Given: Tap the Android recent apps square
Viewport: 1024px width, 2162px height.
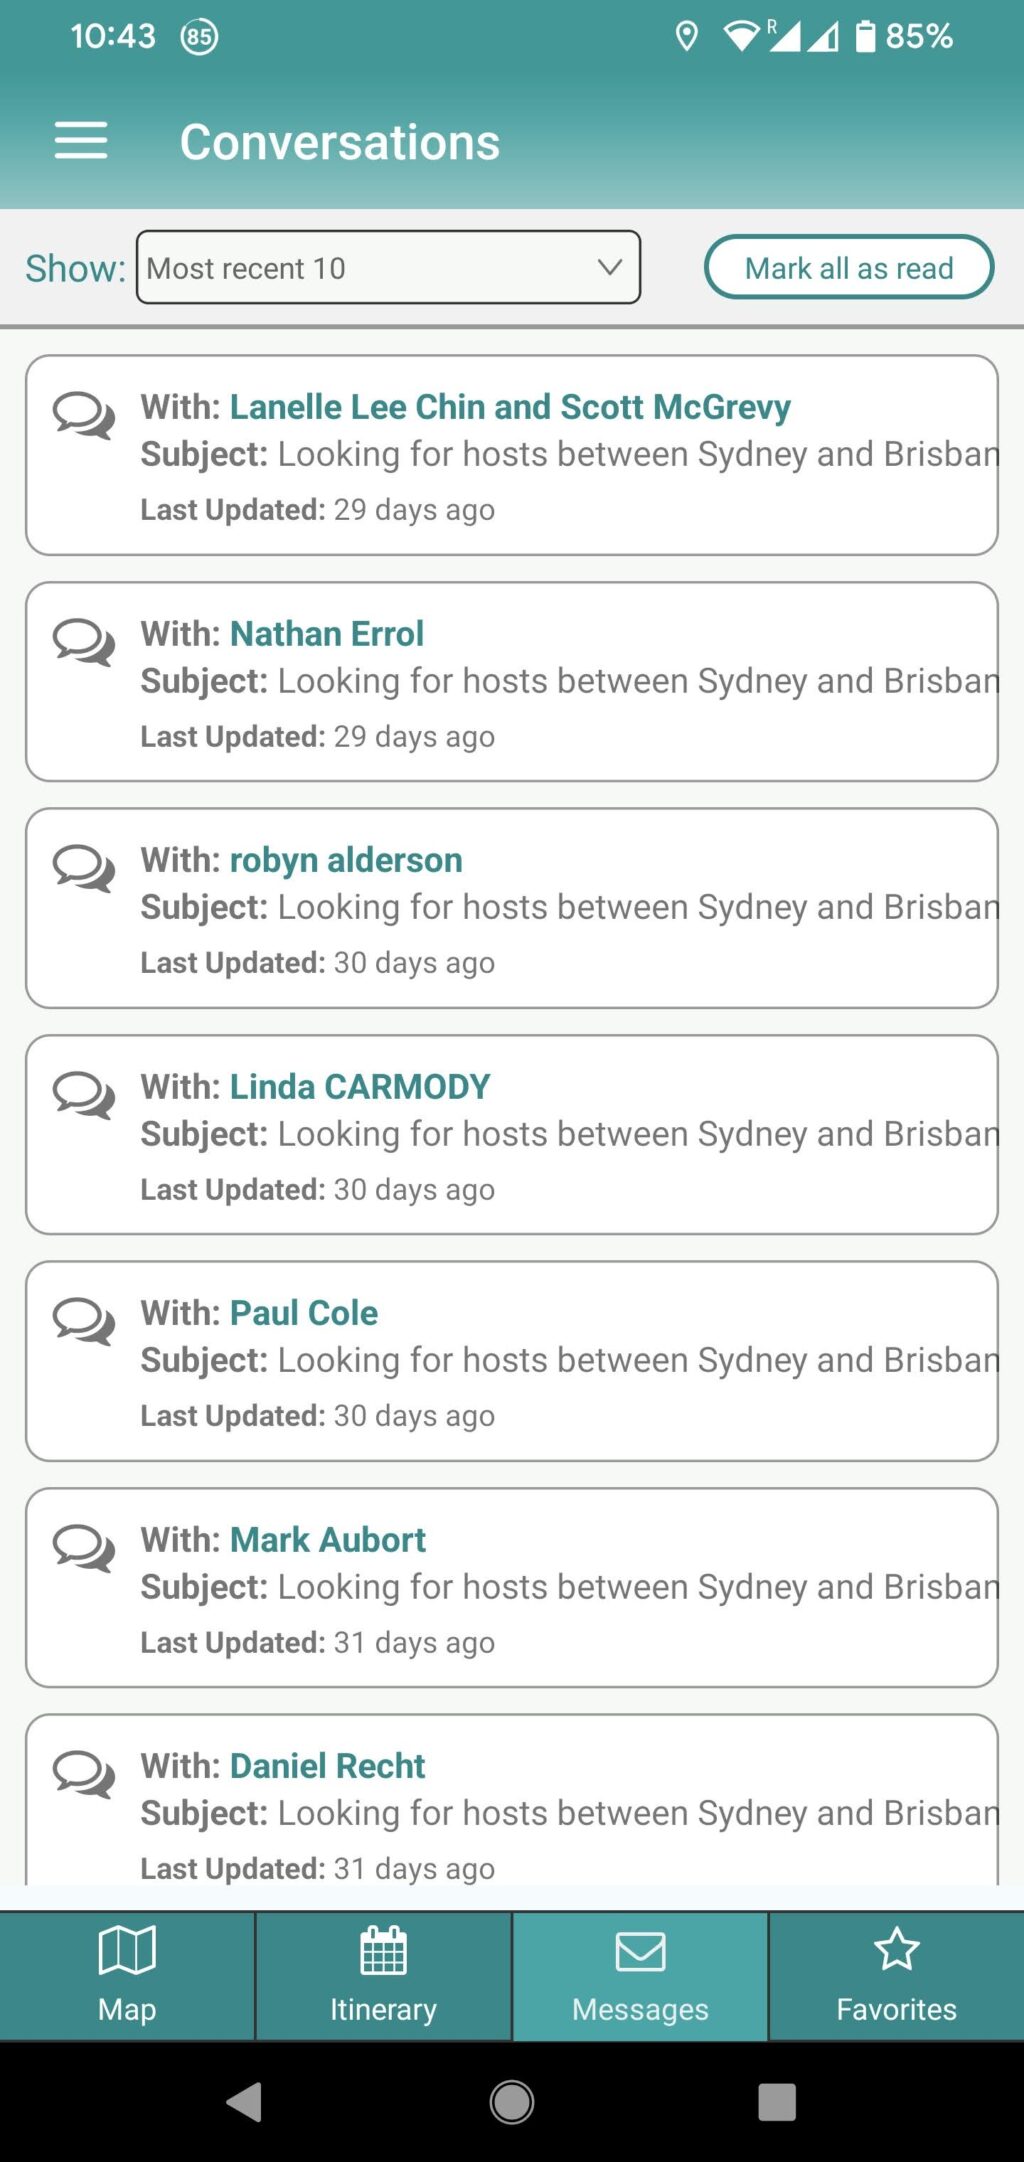Looking at the screenshot, I should pyautogui.click(x=777, y=2102).
